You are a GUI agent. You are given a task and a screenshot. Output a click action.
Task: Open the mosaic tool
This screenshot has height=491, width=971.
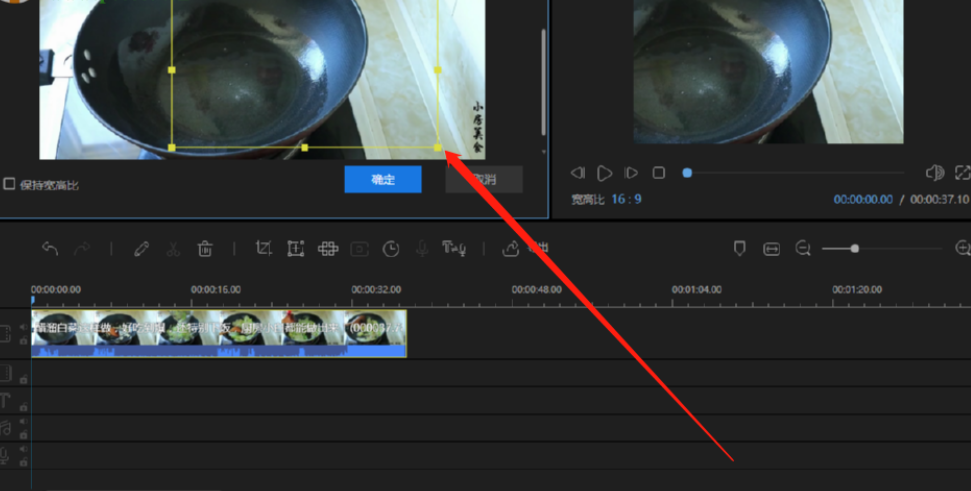[x=327, y=249]
